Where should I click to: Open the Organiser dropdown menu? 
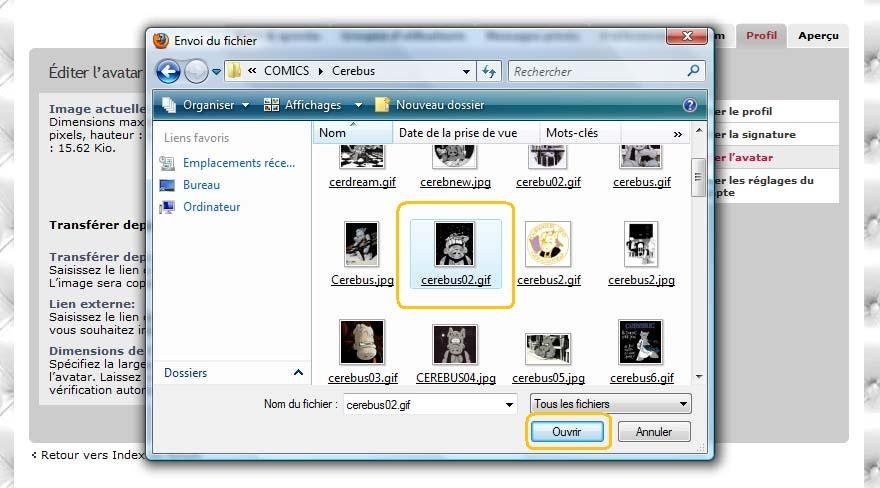[x=205, y=105]
